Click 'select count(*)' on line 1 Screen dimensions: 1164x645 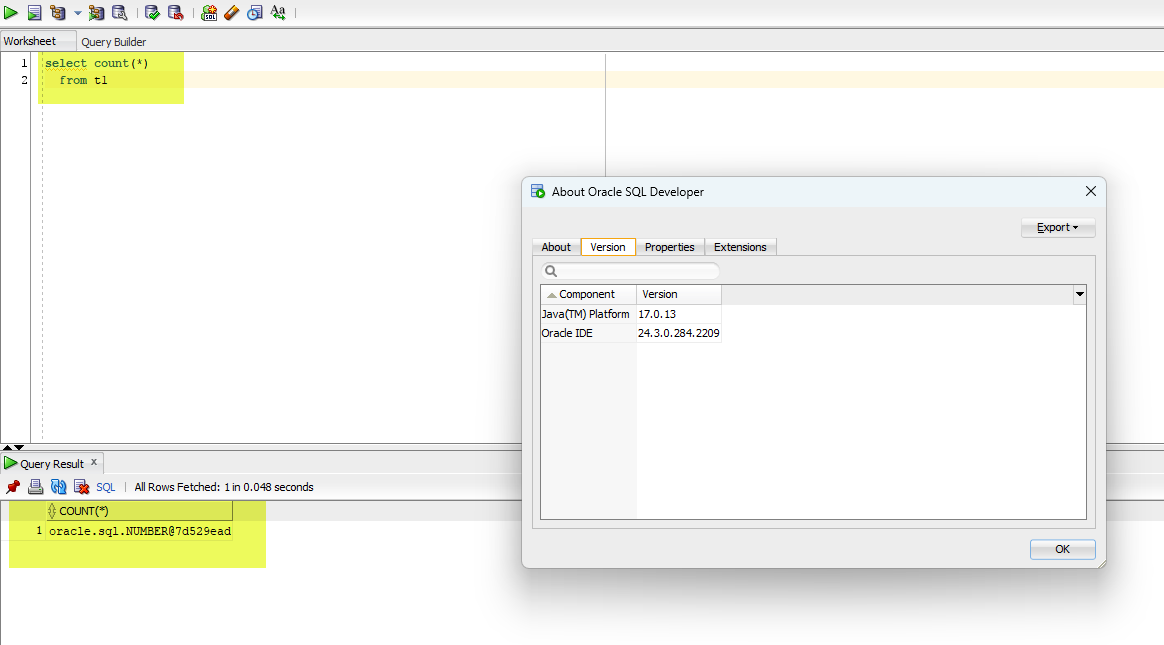pos(97,63)
